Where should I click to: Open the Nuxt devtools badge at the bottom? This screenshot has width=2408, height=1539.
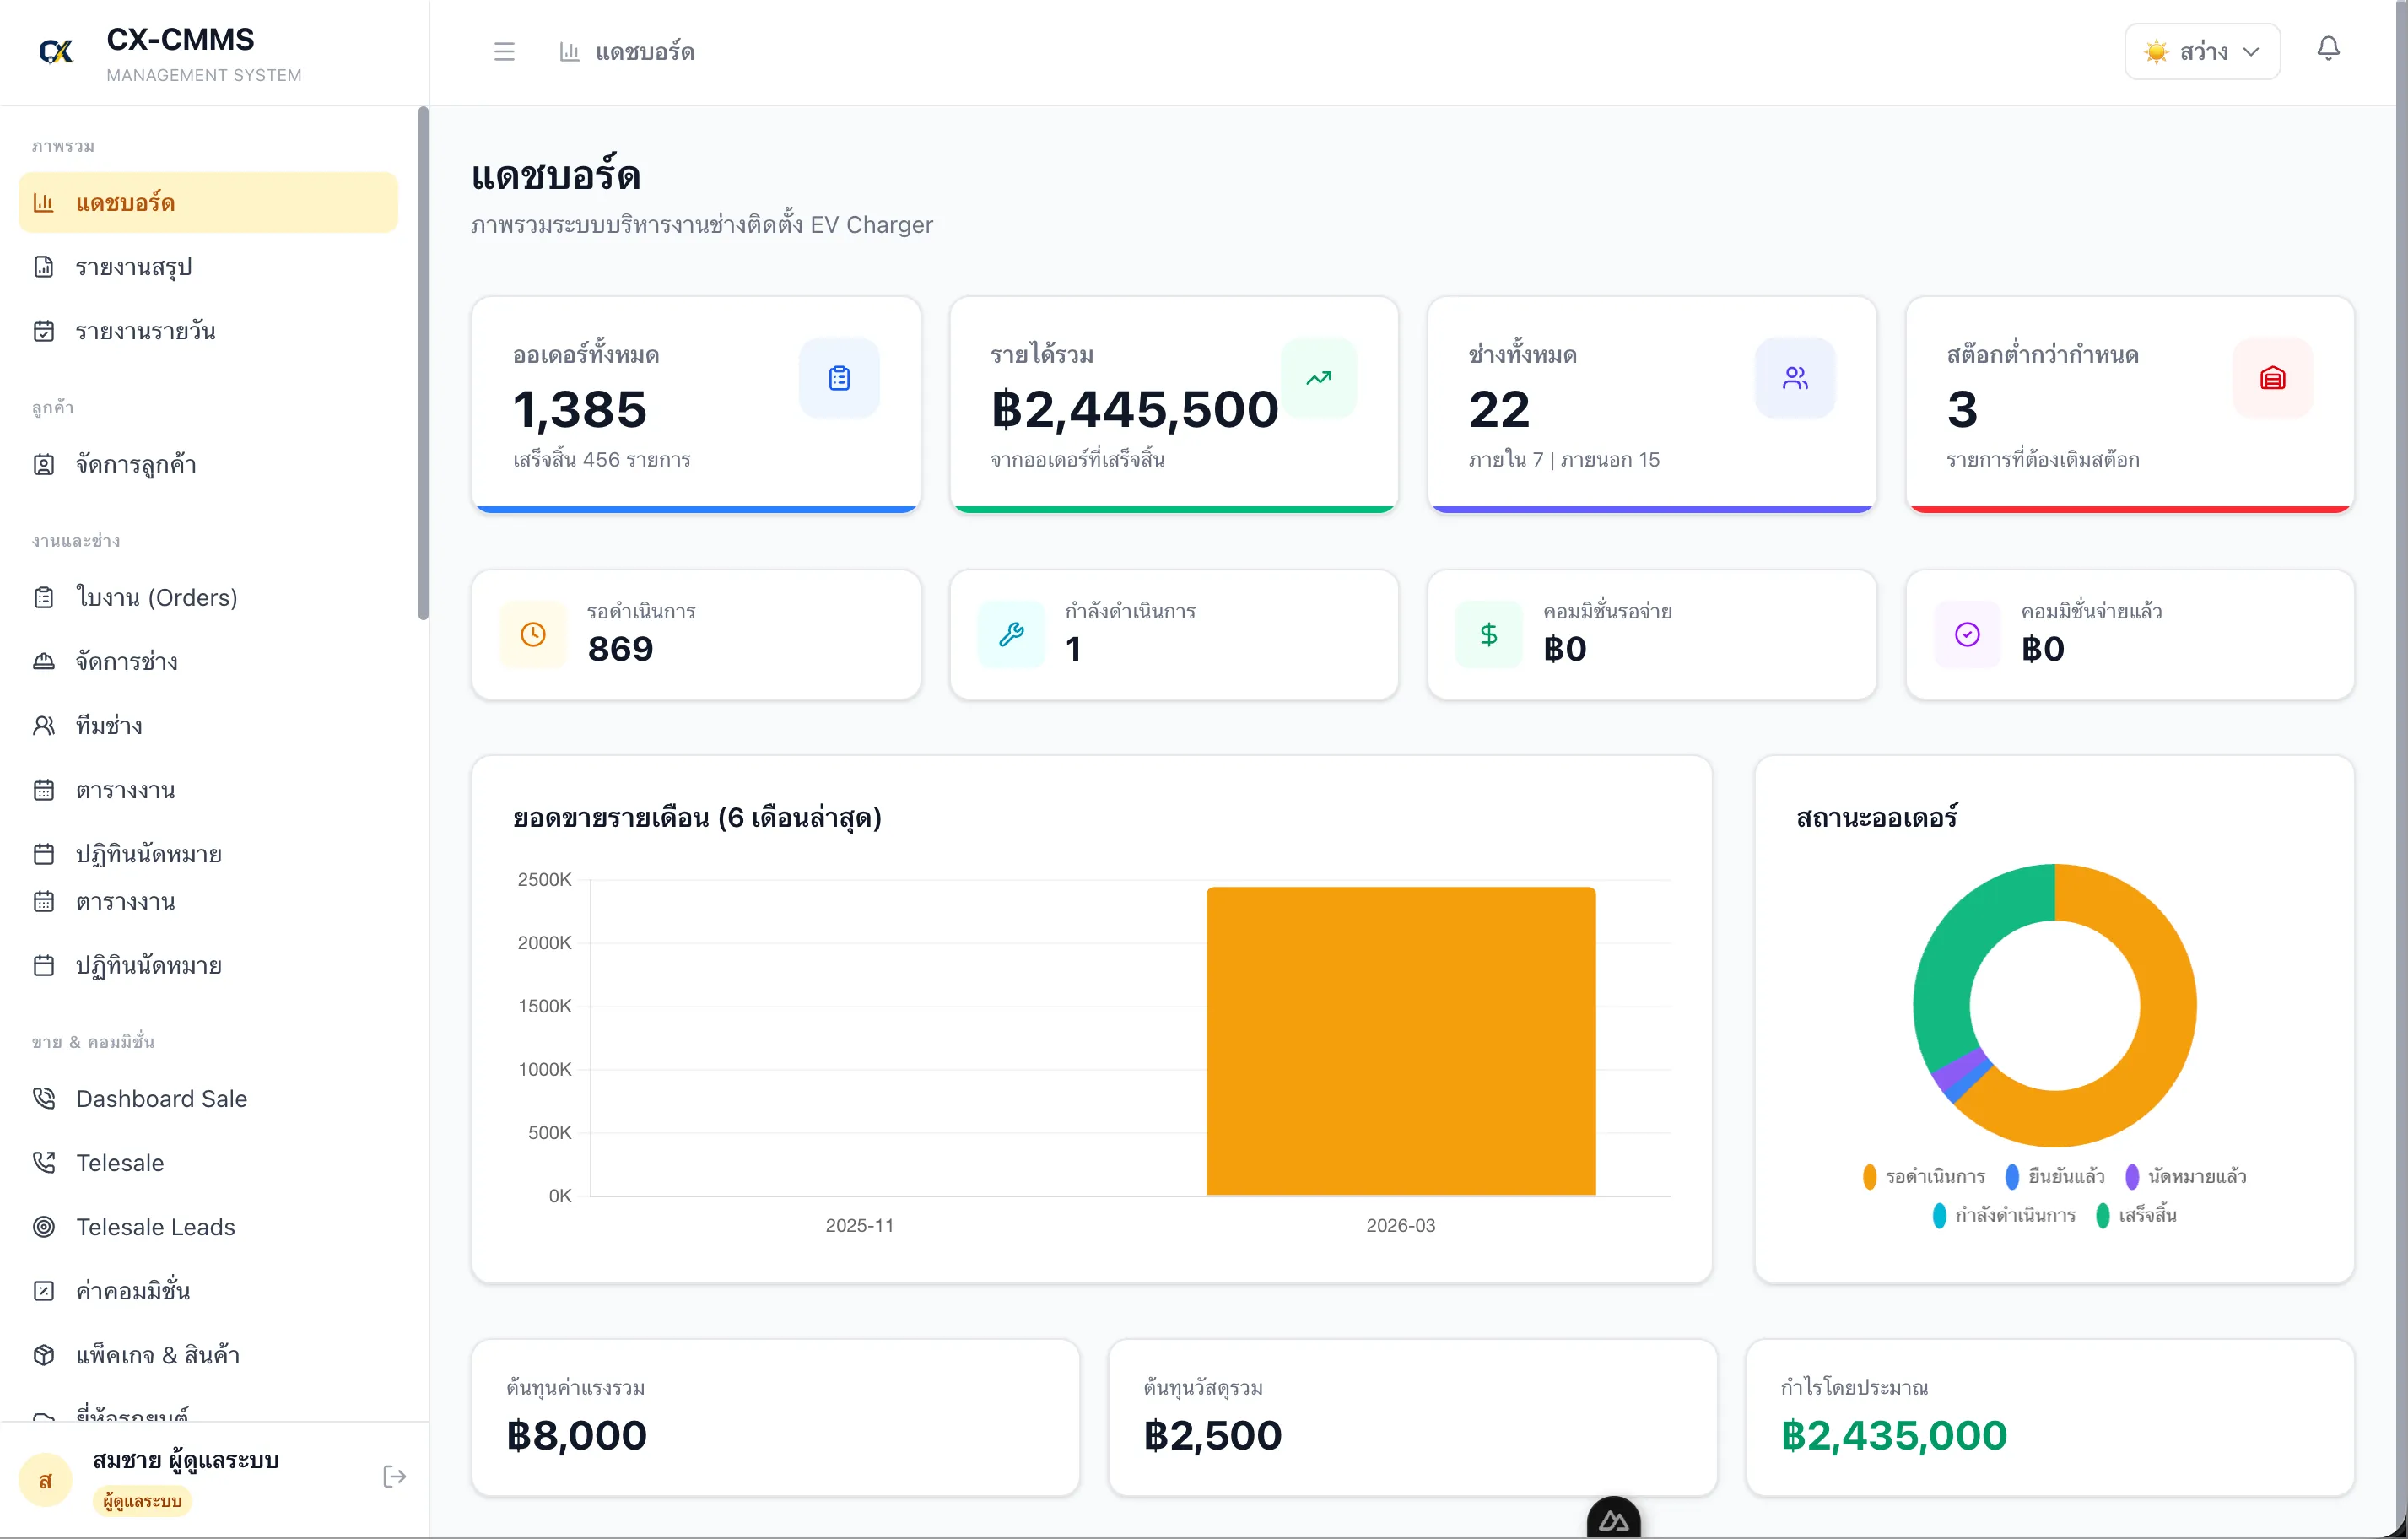pyautogui.click(x=1613, y=1520)
